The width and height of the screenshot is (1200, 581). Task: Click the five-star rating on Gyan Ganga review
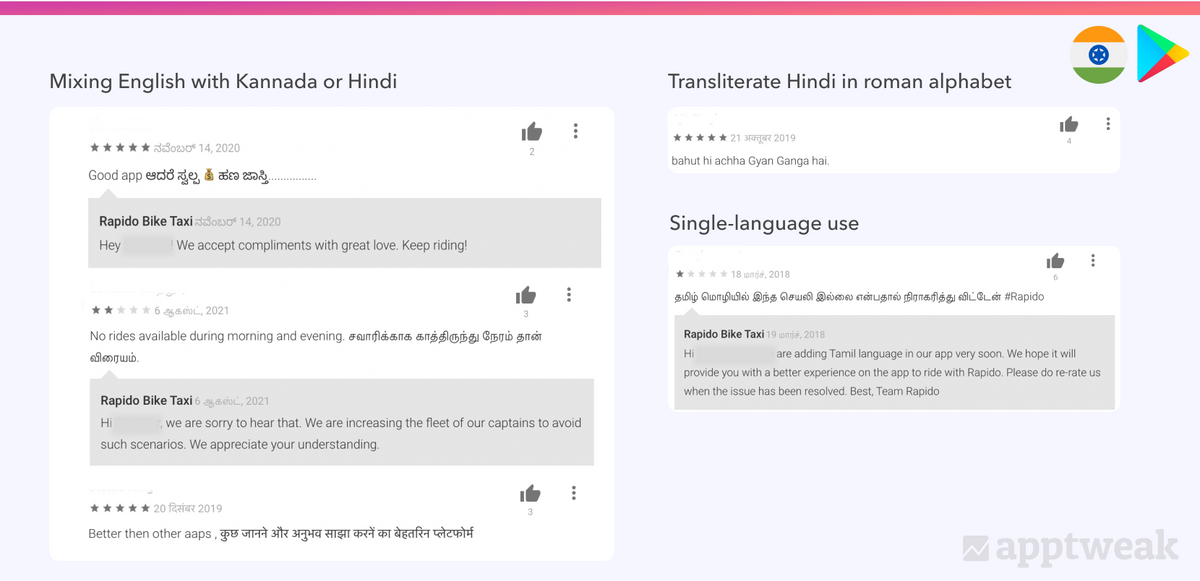[700, 137]
